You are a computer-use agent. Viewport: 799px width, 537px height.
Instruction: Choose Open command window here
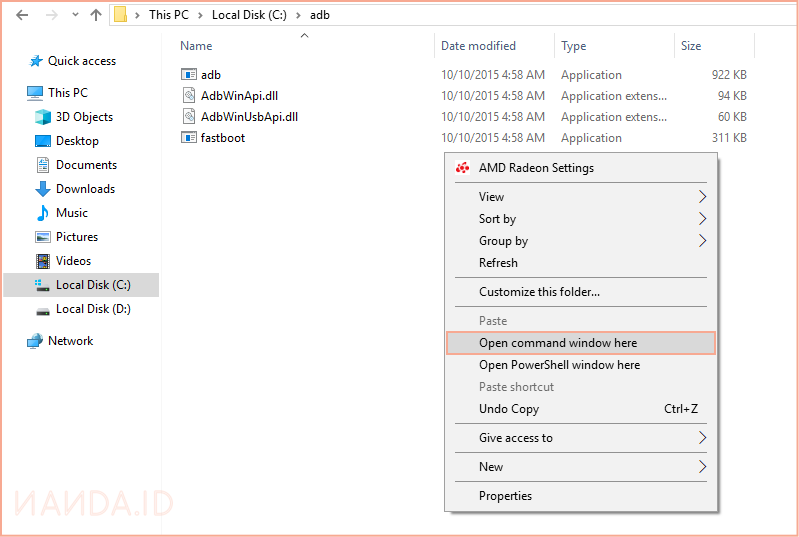(x=558, y=343)
